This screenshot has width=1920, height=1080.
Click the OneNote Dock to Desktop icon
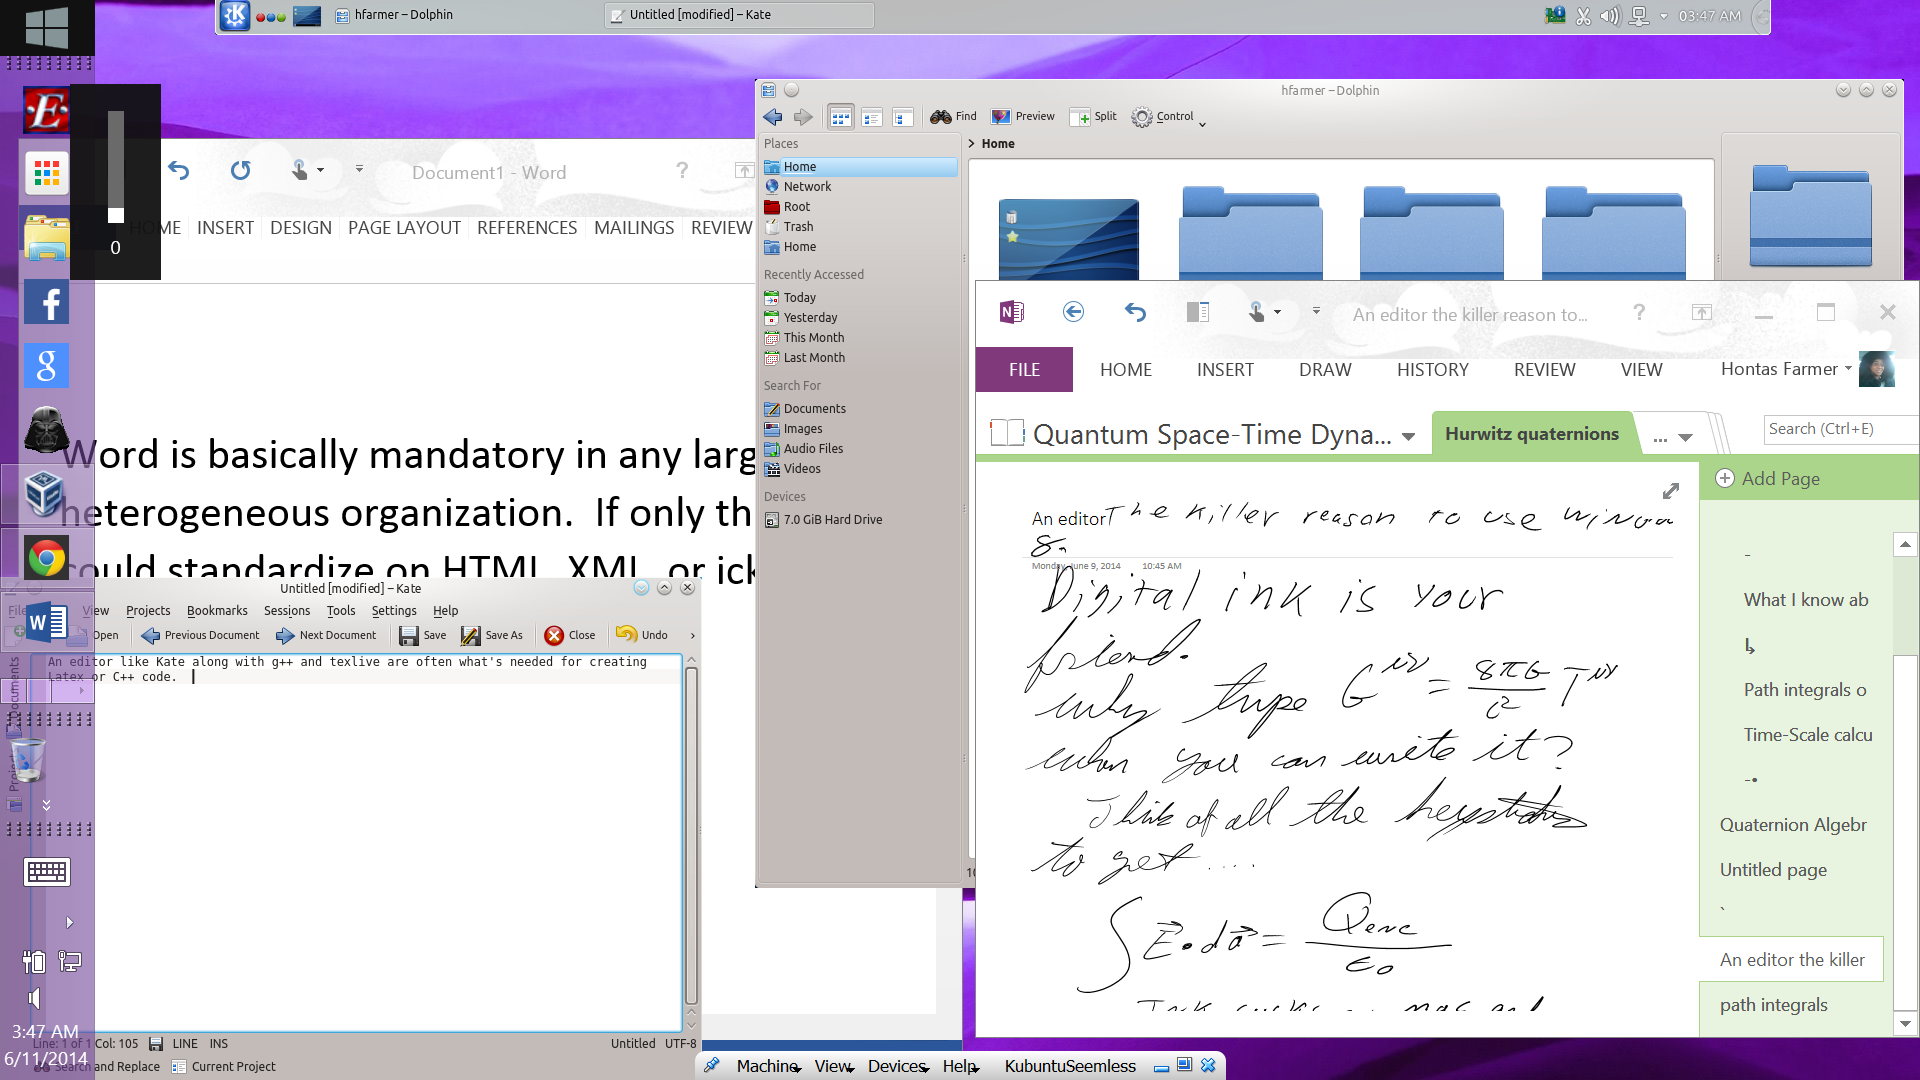pyautogui.click(x=1197, y=313)
